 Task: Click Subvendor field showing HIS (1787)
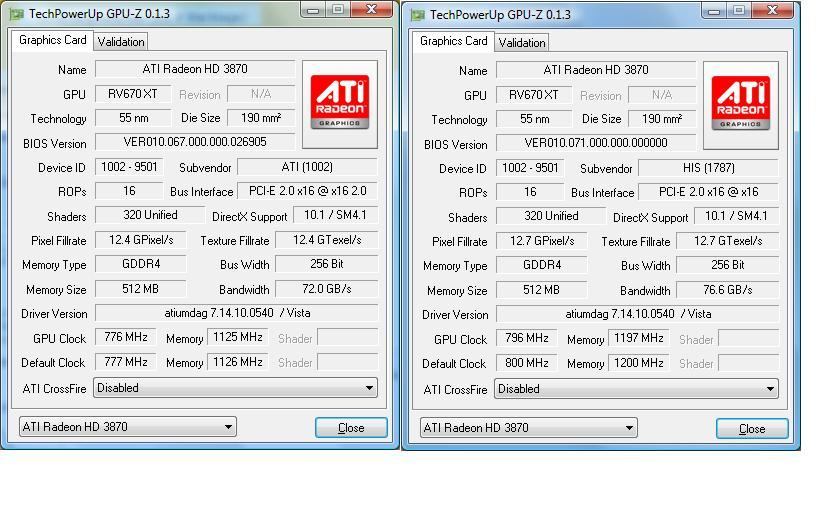pyautogui.click(x=708, y=168)
